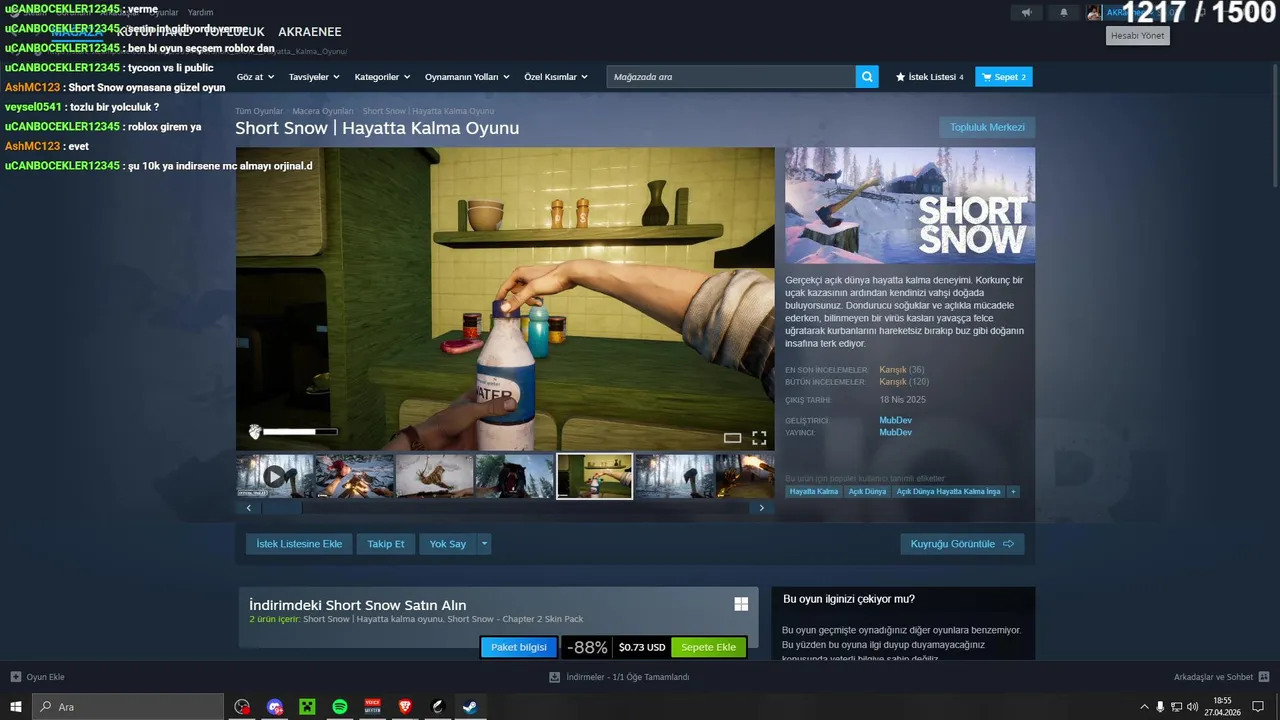The width and height of the screenshot is (1280, 720).
Task: Click the Yok Say button
Action: click(x=448, y=544)
